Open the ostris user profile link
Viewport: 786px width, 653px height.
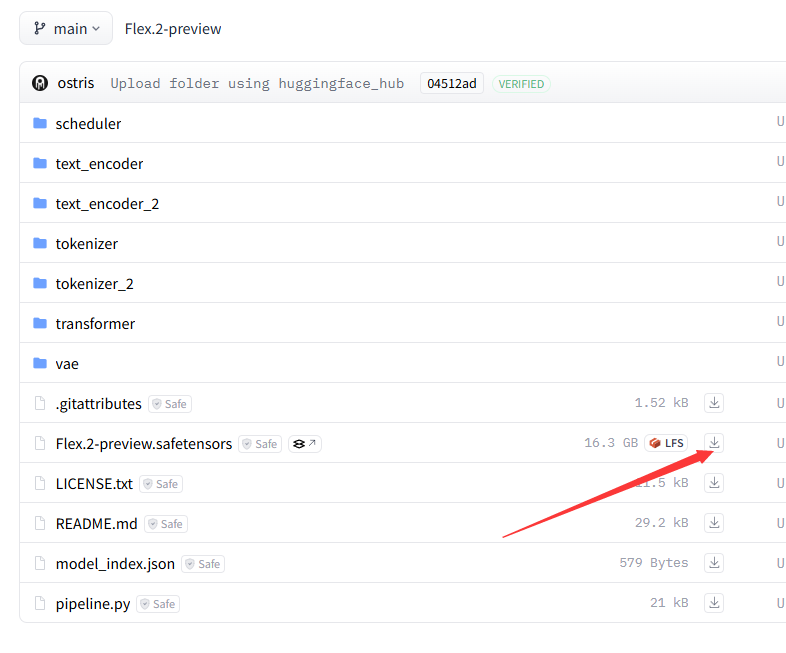click(76, 83)
